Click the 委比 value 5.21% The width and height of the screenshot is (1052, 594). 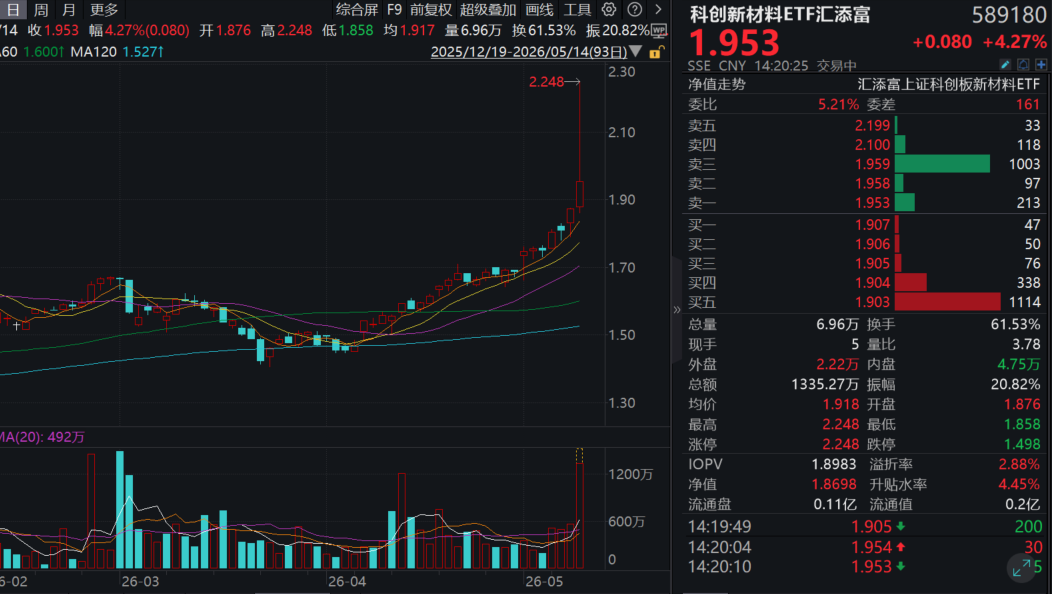(838, 105)
